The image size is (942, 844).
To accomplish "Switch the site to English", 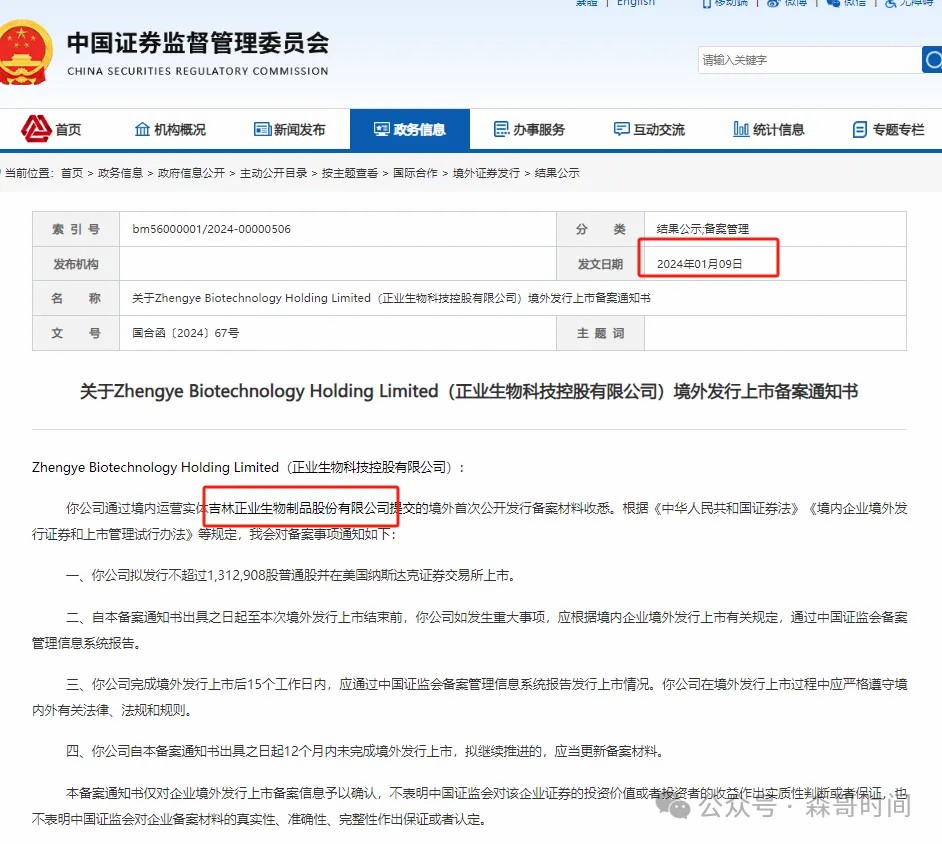I will (x=636, y=3).
